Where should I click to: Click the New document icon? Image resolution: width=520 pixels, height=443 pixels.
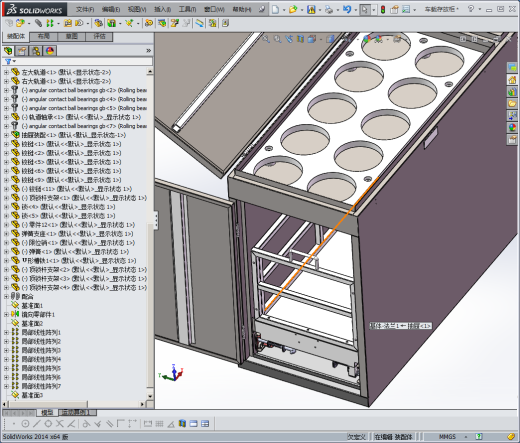coord(275,10)
